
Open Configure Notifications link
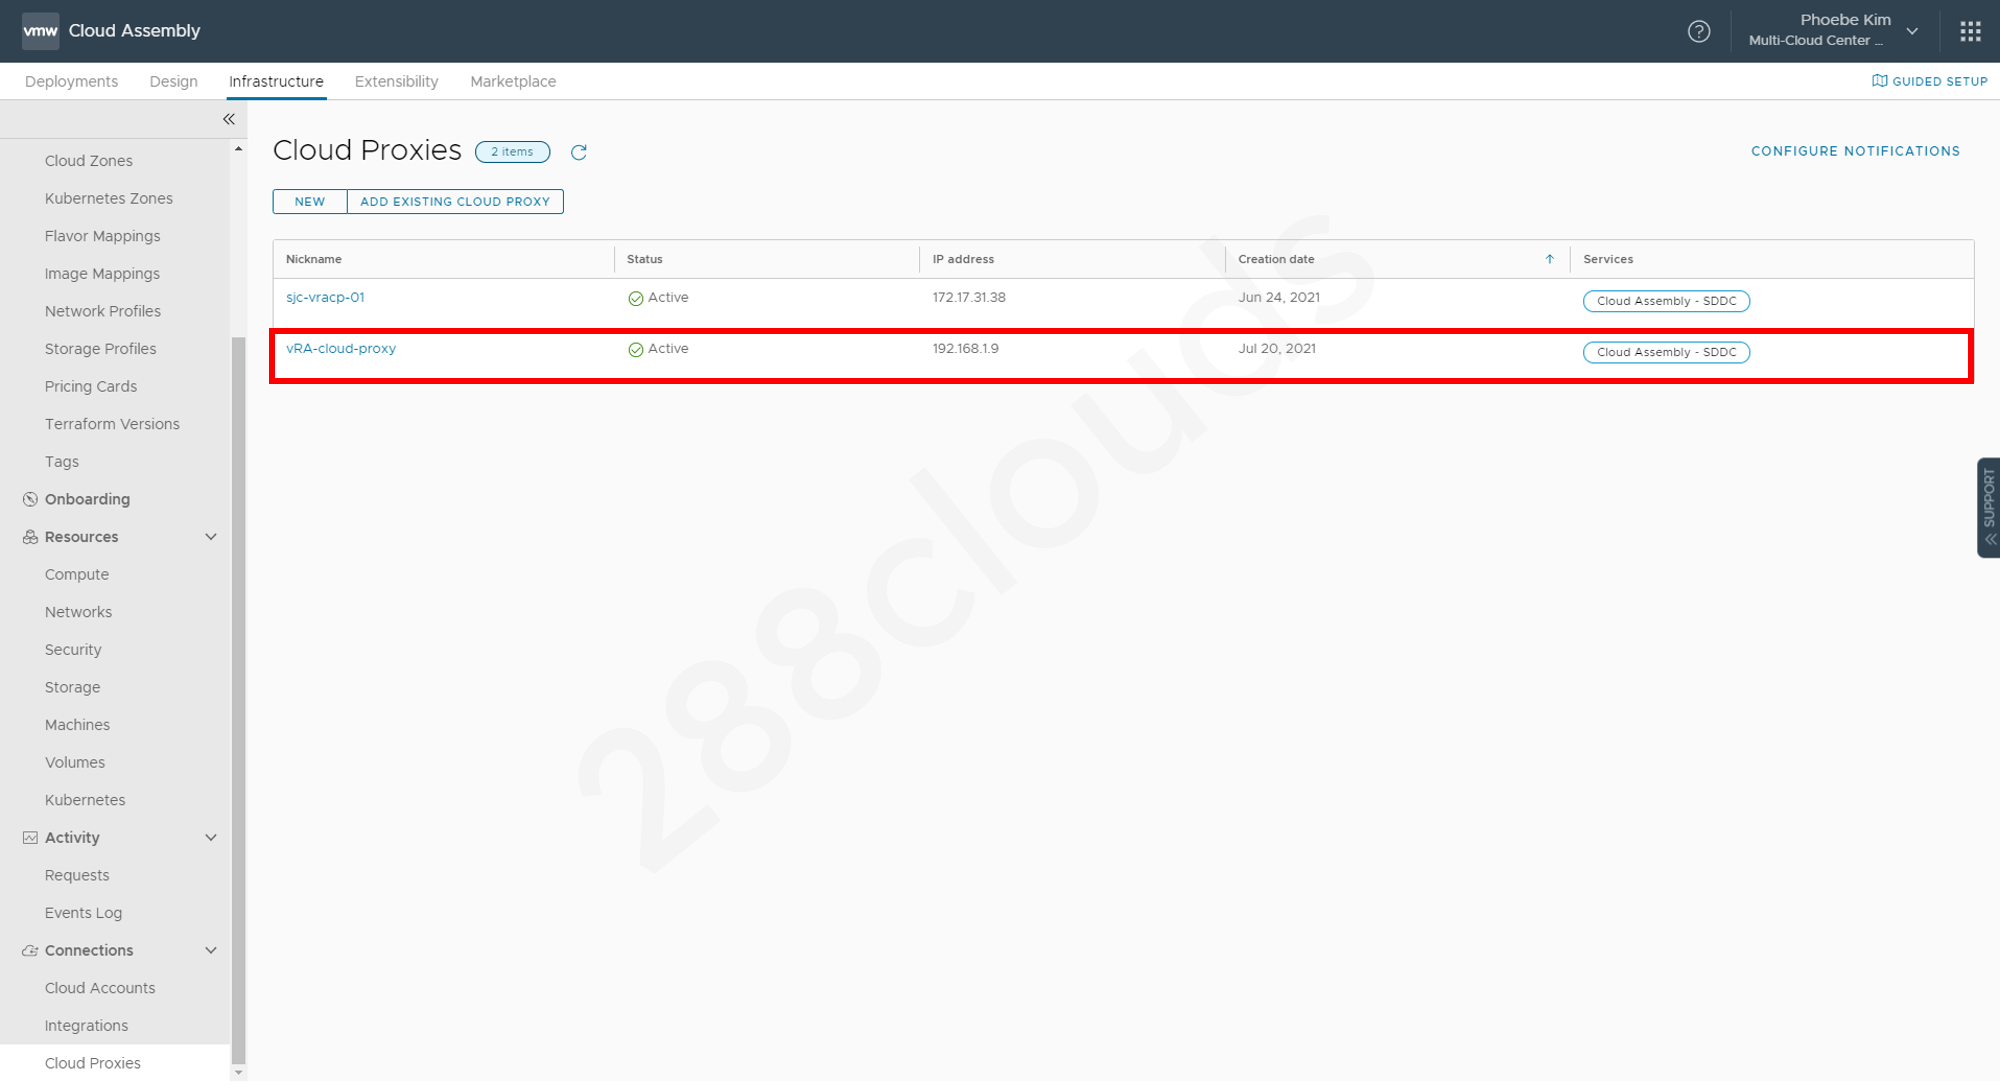[1855, 151]
